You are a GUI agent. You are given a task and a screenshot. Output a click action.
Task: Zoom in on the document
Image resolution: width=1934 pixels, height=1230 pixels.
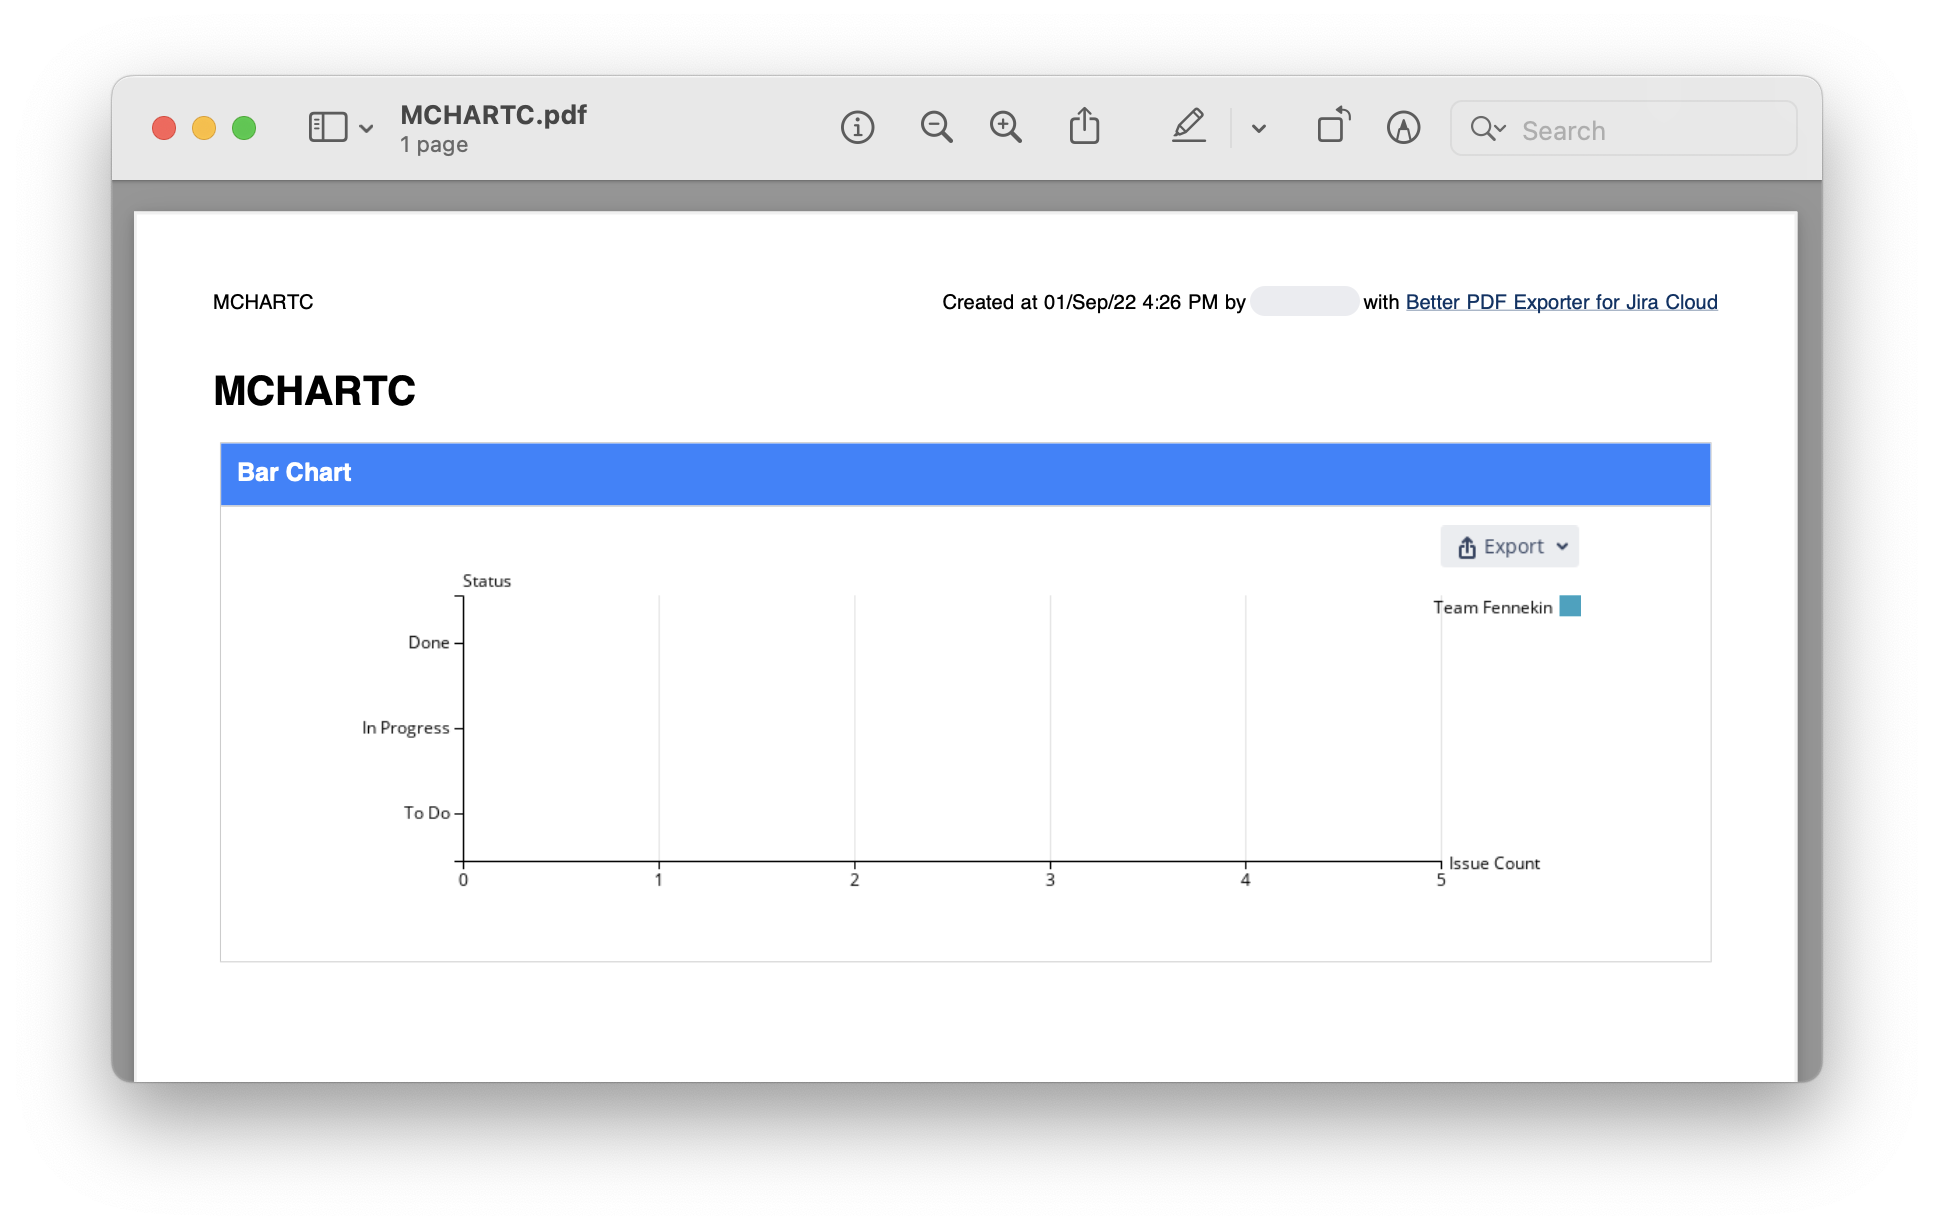[1006, 127]
